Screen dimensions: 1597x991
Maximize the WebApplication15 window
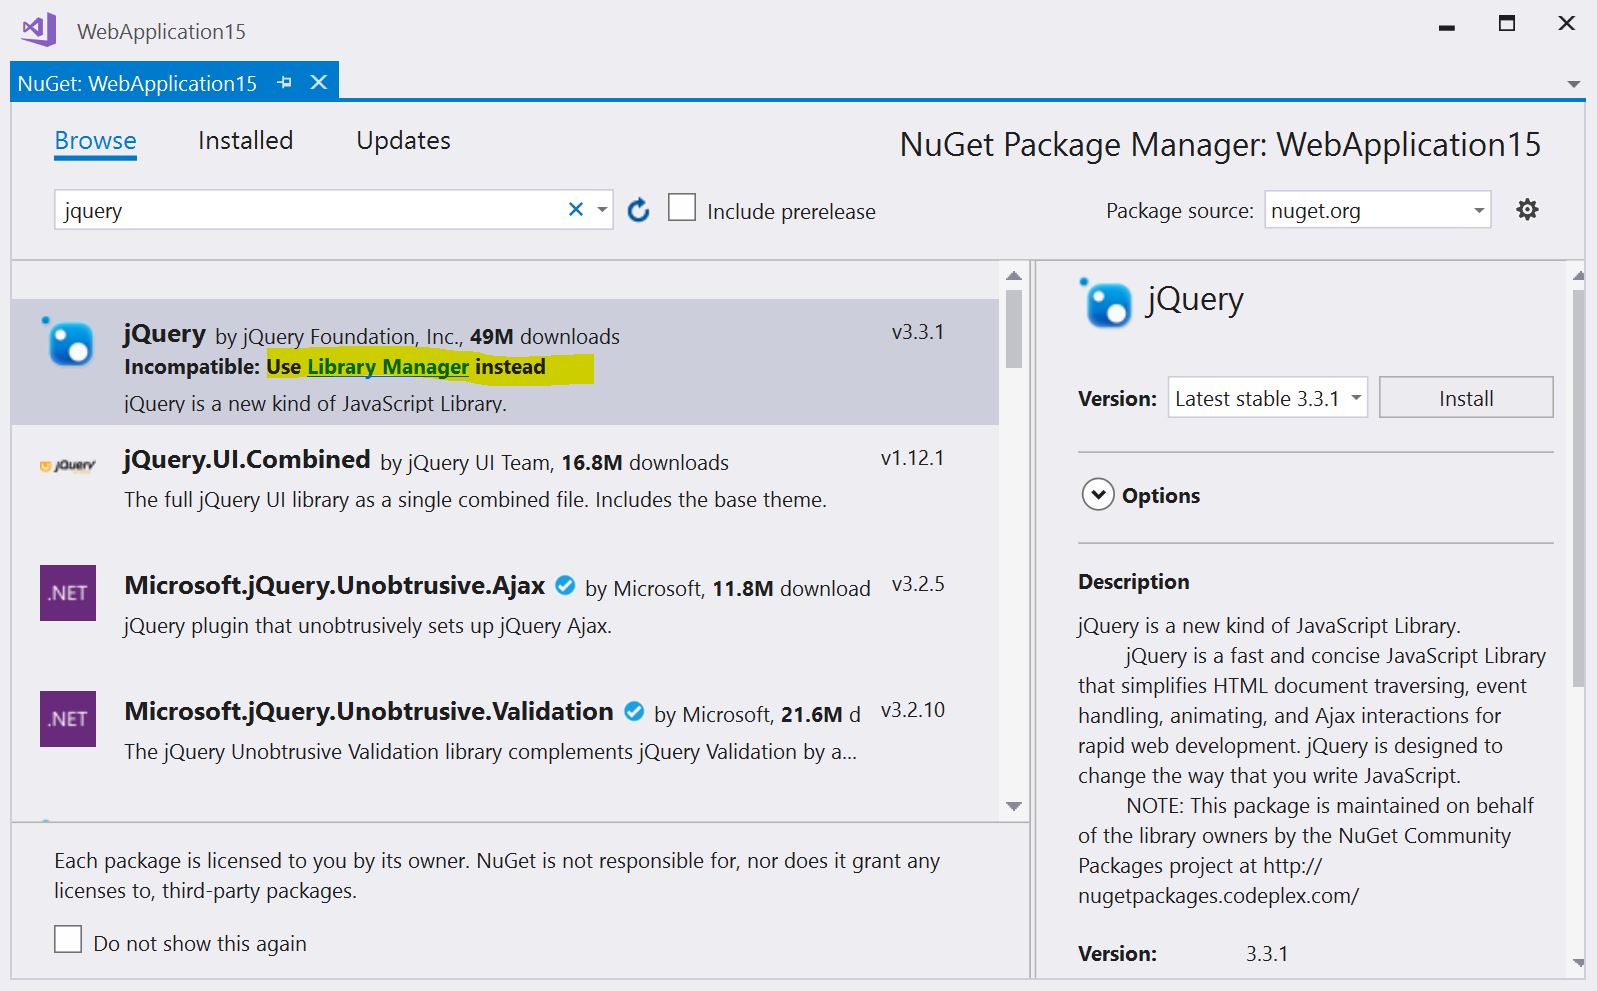1506,24
